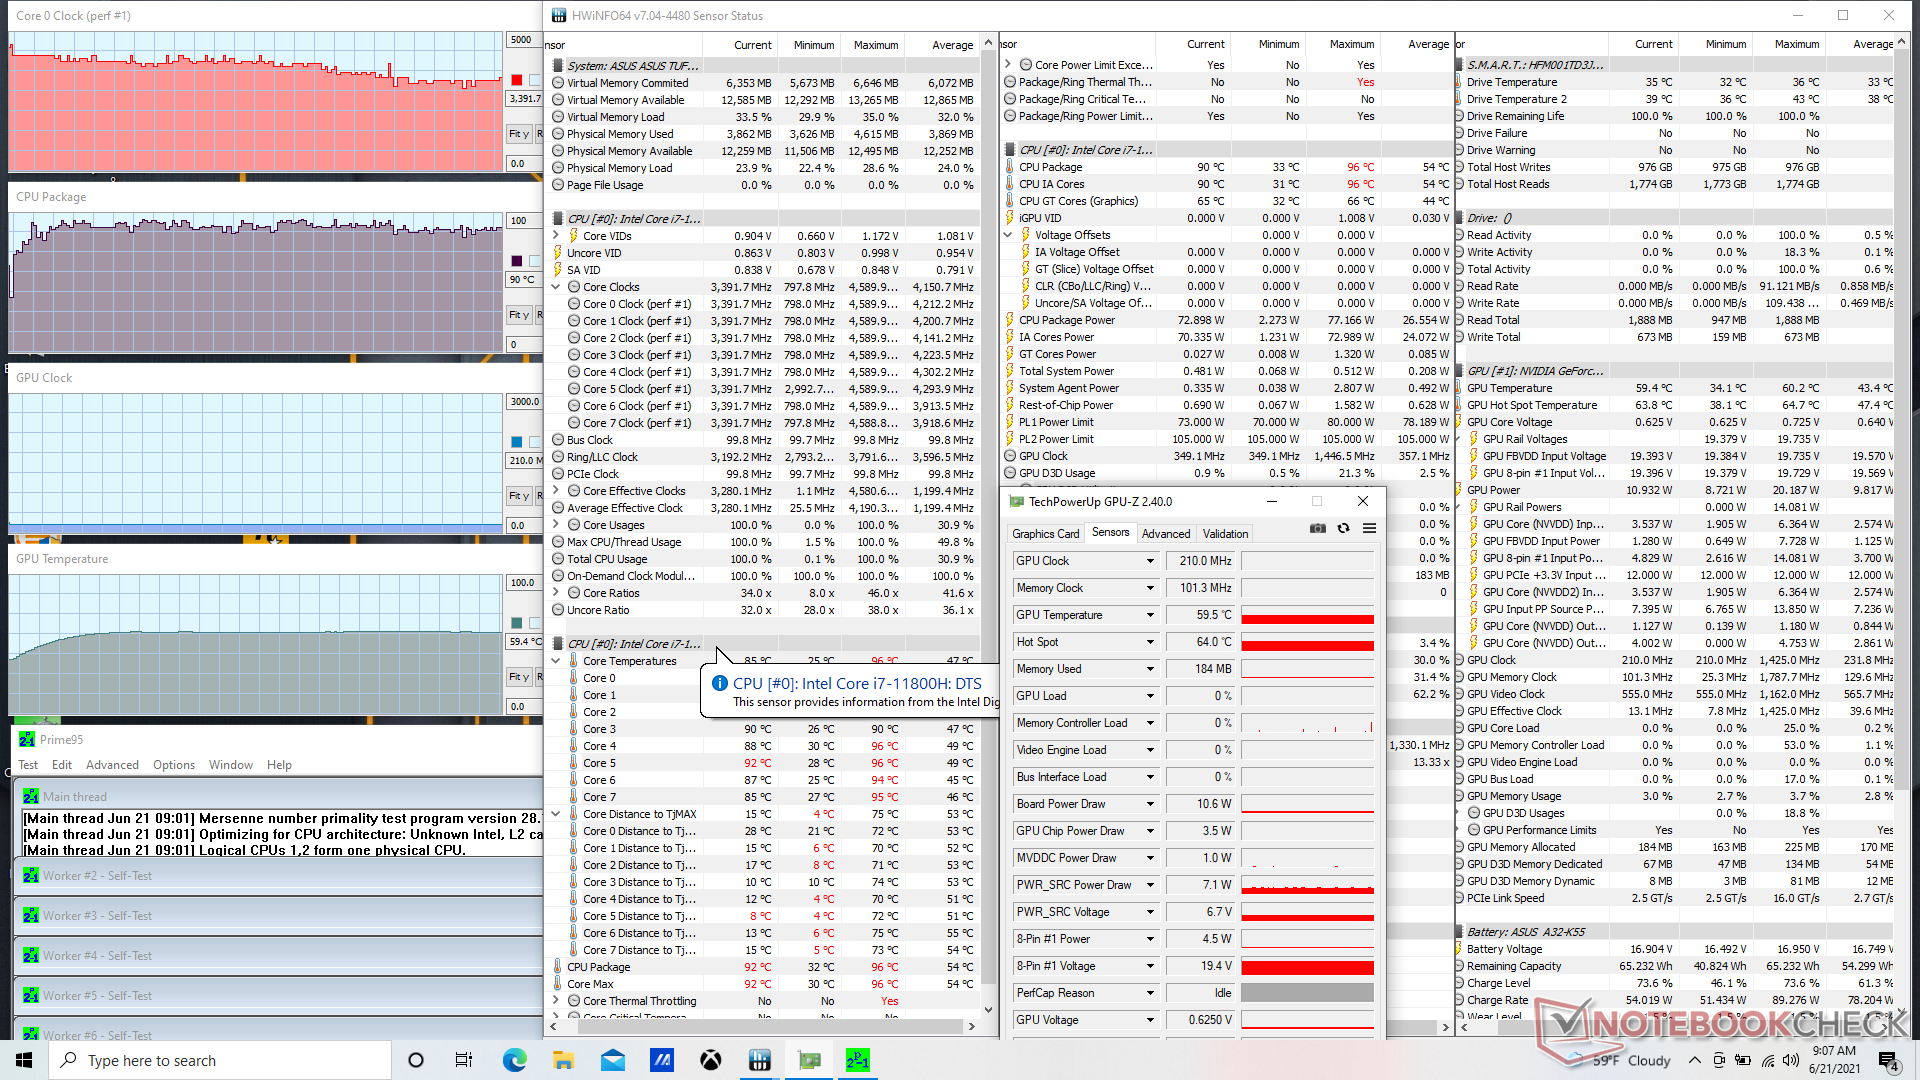1920x1080 pixels.
Task: Open File Explorer from taskbar
Action: pos(563,1060)
